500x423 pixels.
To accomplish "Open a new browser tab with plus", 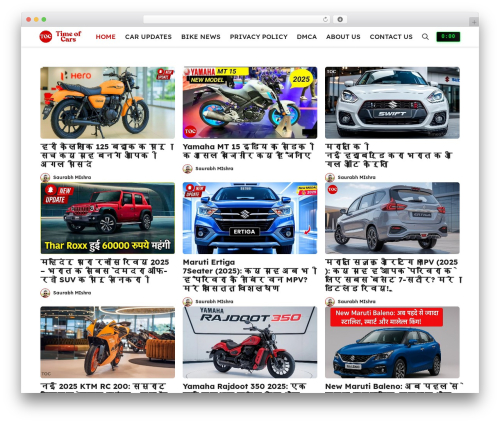I will coord(474,22).
